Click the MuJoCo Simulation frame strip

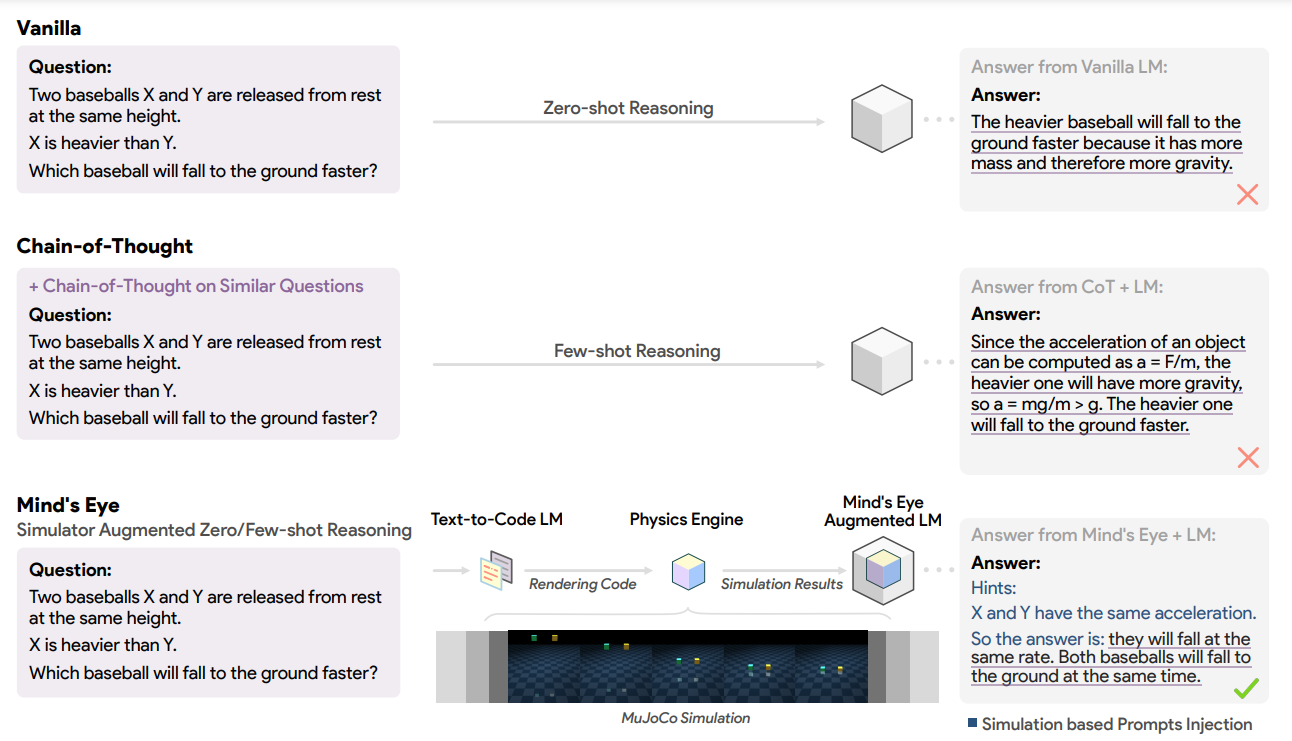coord(688,665)
